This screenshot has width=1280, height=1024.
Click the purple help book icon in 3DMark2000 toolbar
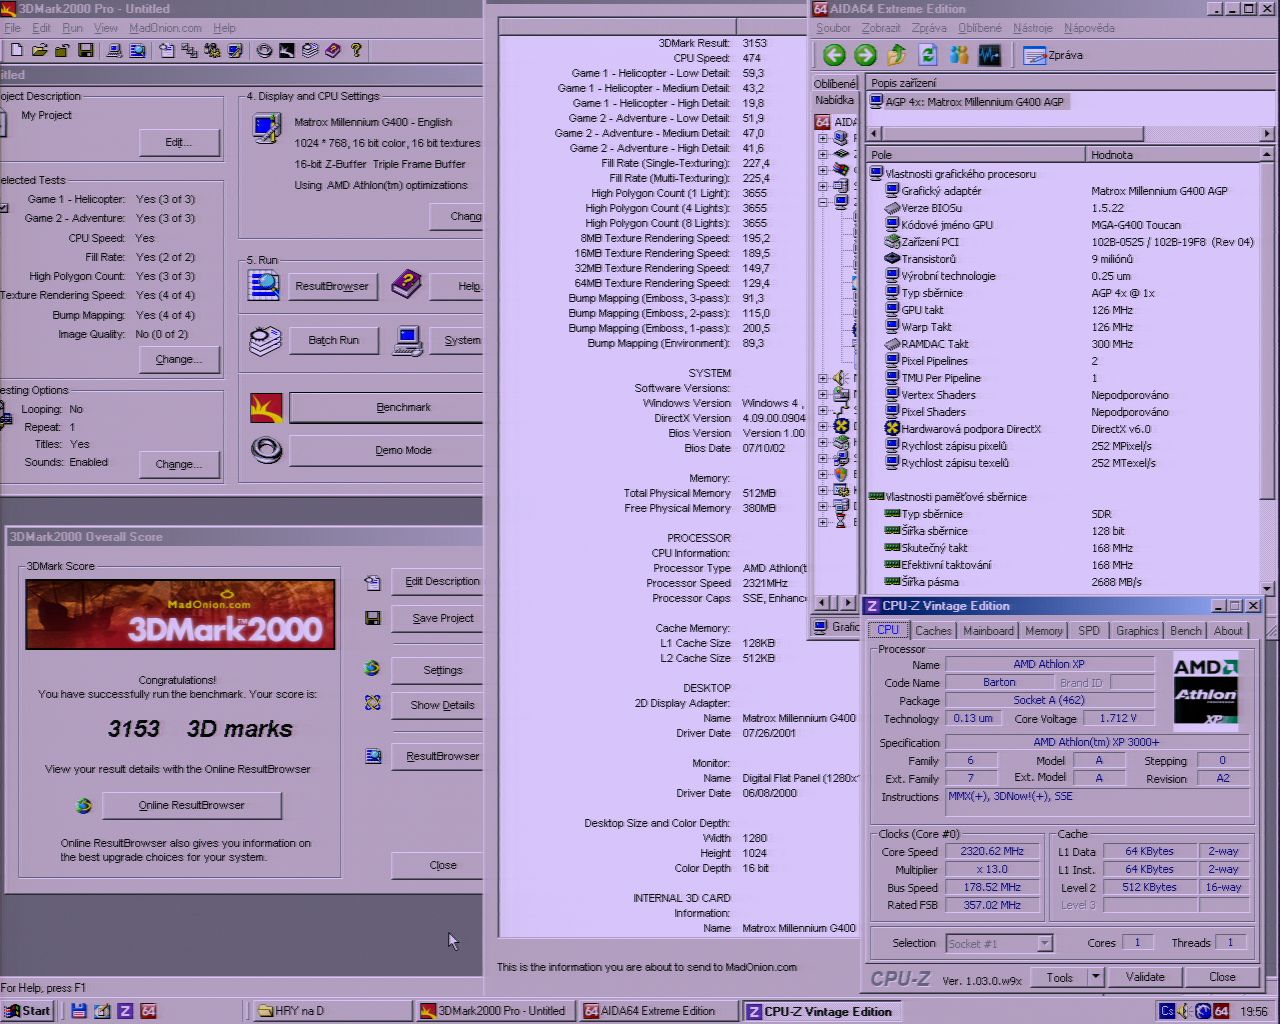333,50
